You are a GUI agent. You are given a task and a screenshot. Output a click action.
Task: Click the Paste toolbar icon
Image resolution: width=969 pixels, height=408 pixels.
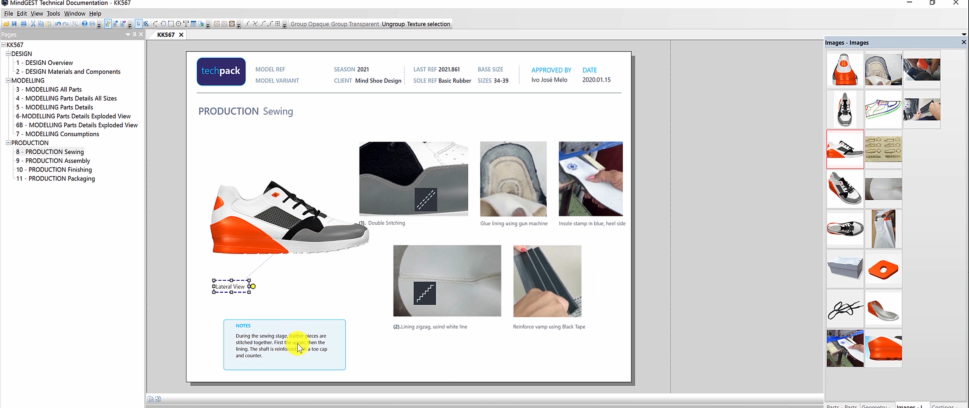coord(48,24)
